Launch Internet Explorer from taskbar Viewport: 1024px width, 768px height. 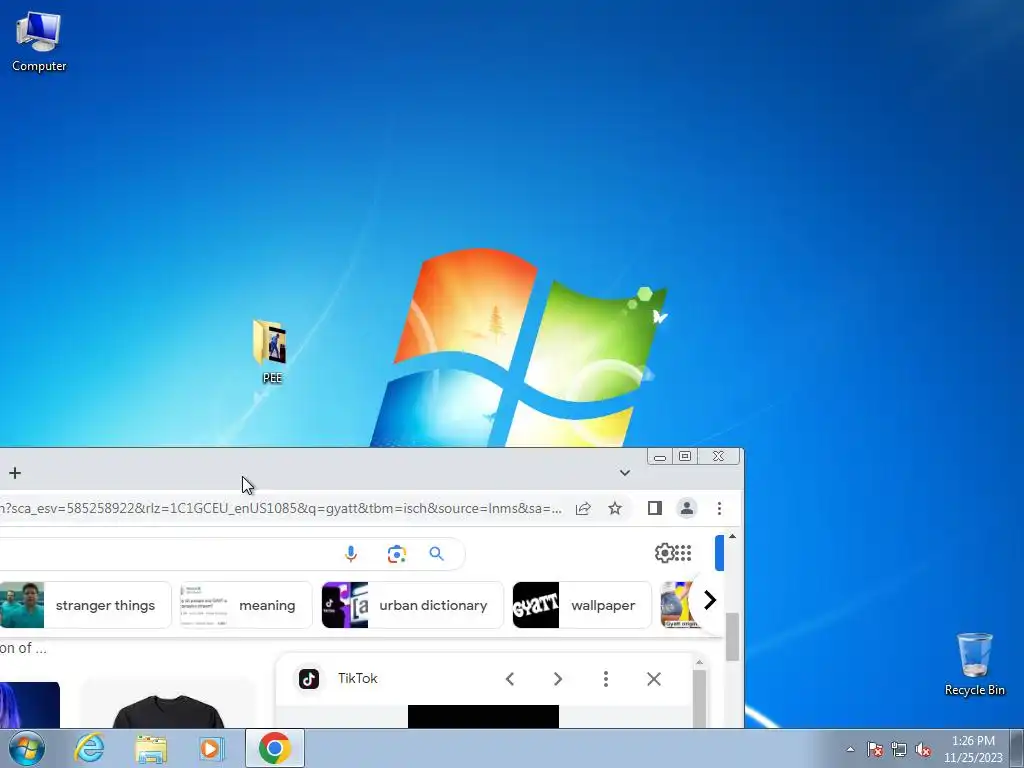tap(89, 748)
